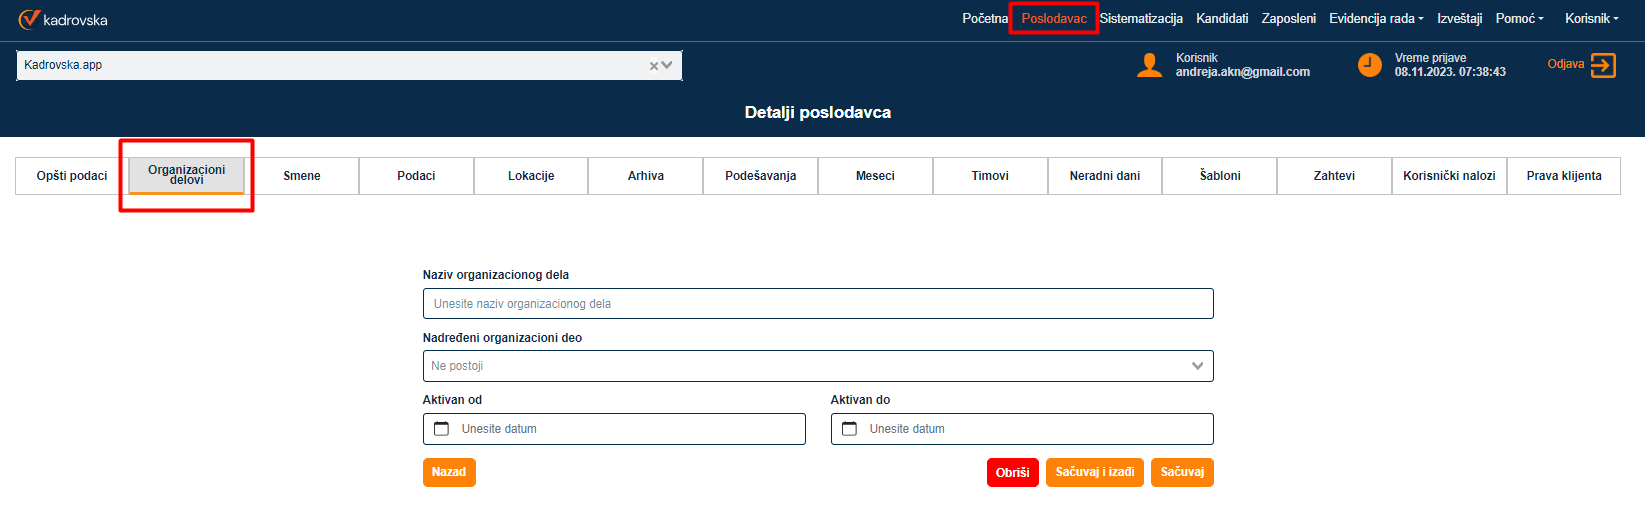1645x512 pixels.
Task: Click the orange user profile icon
Action: point(1150,65)
